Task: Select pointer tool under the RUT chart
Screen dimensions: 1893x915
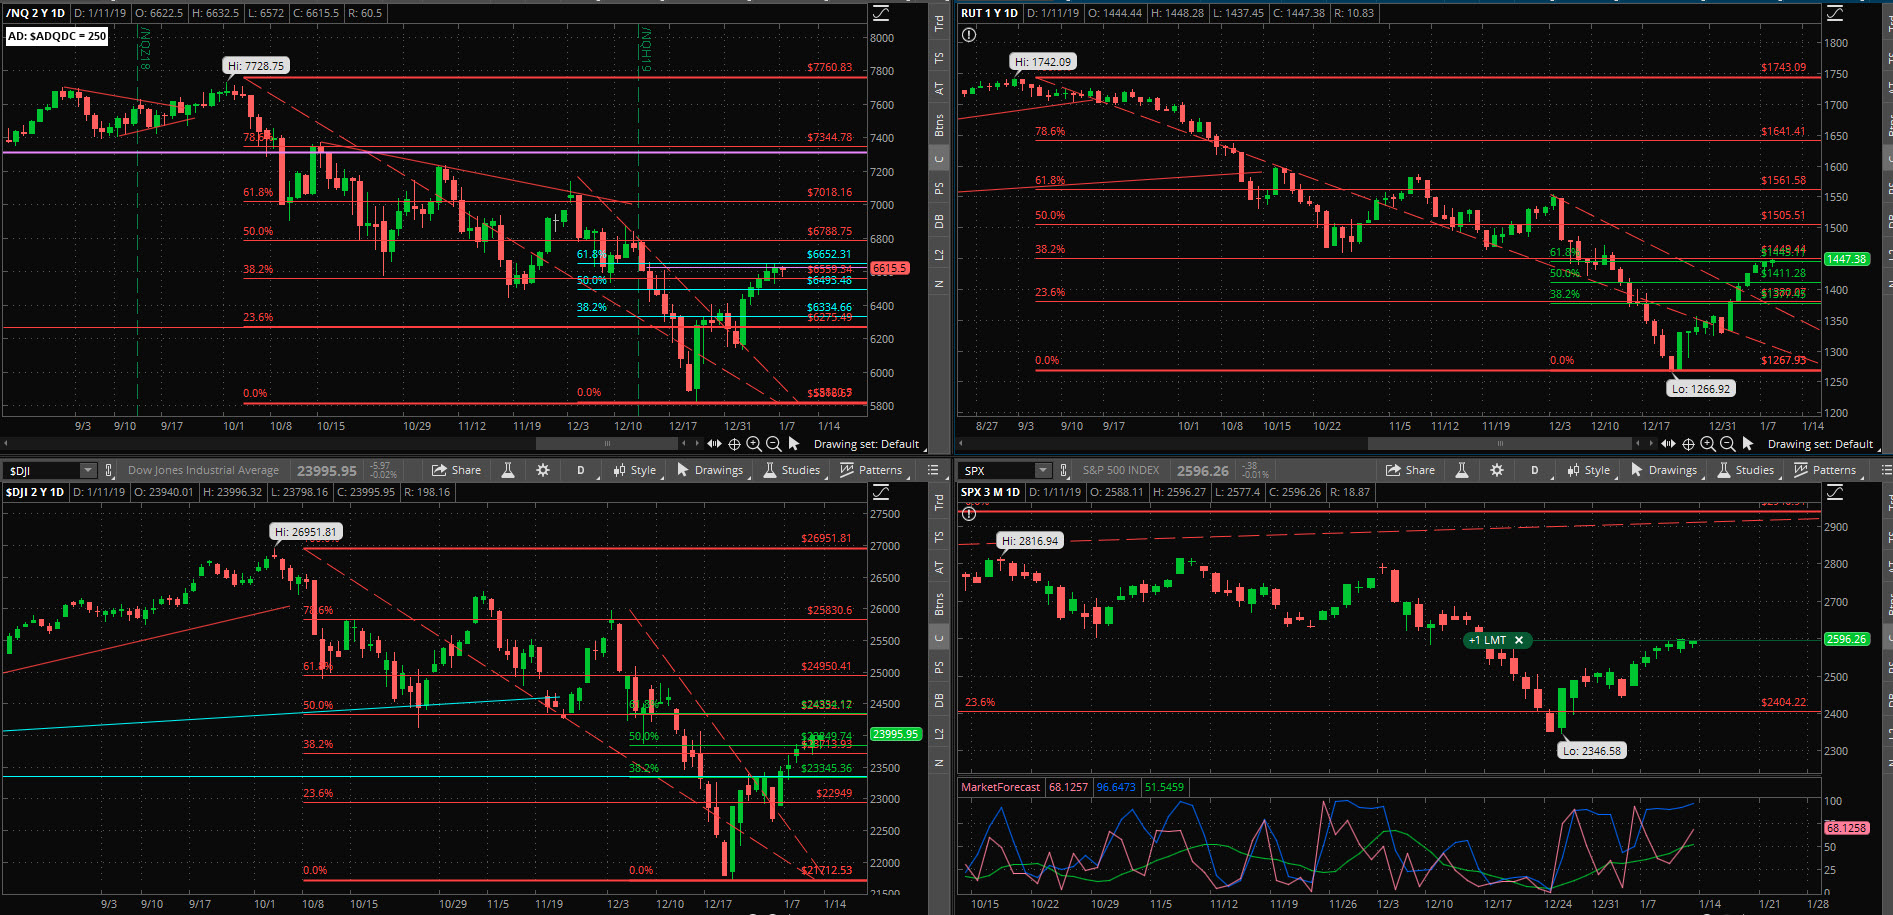Action: point(1748,443)
